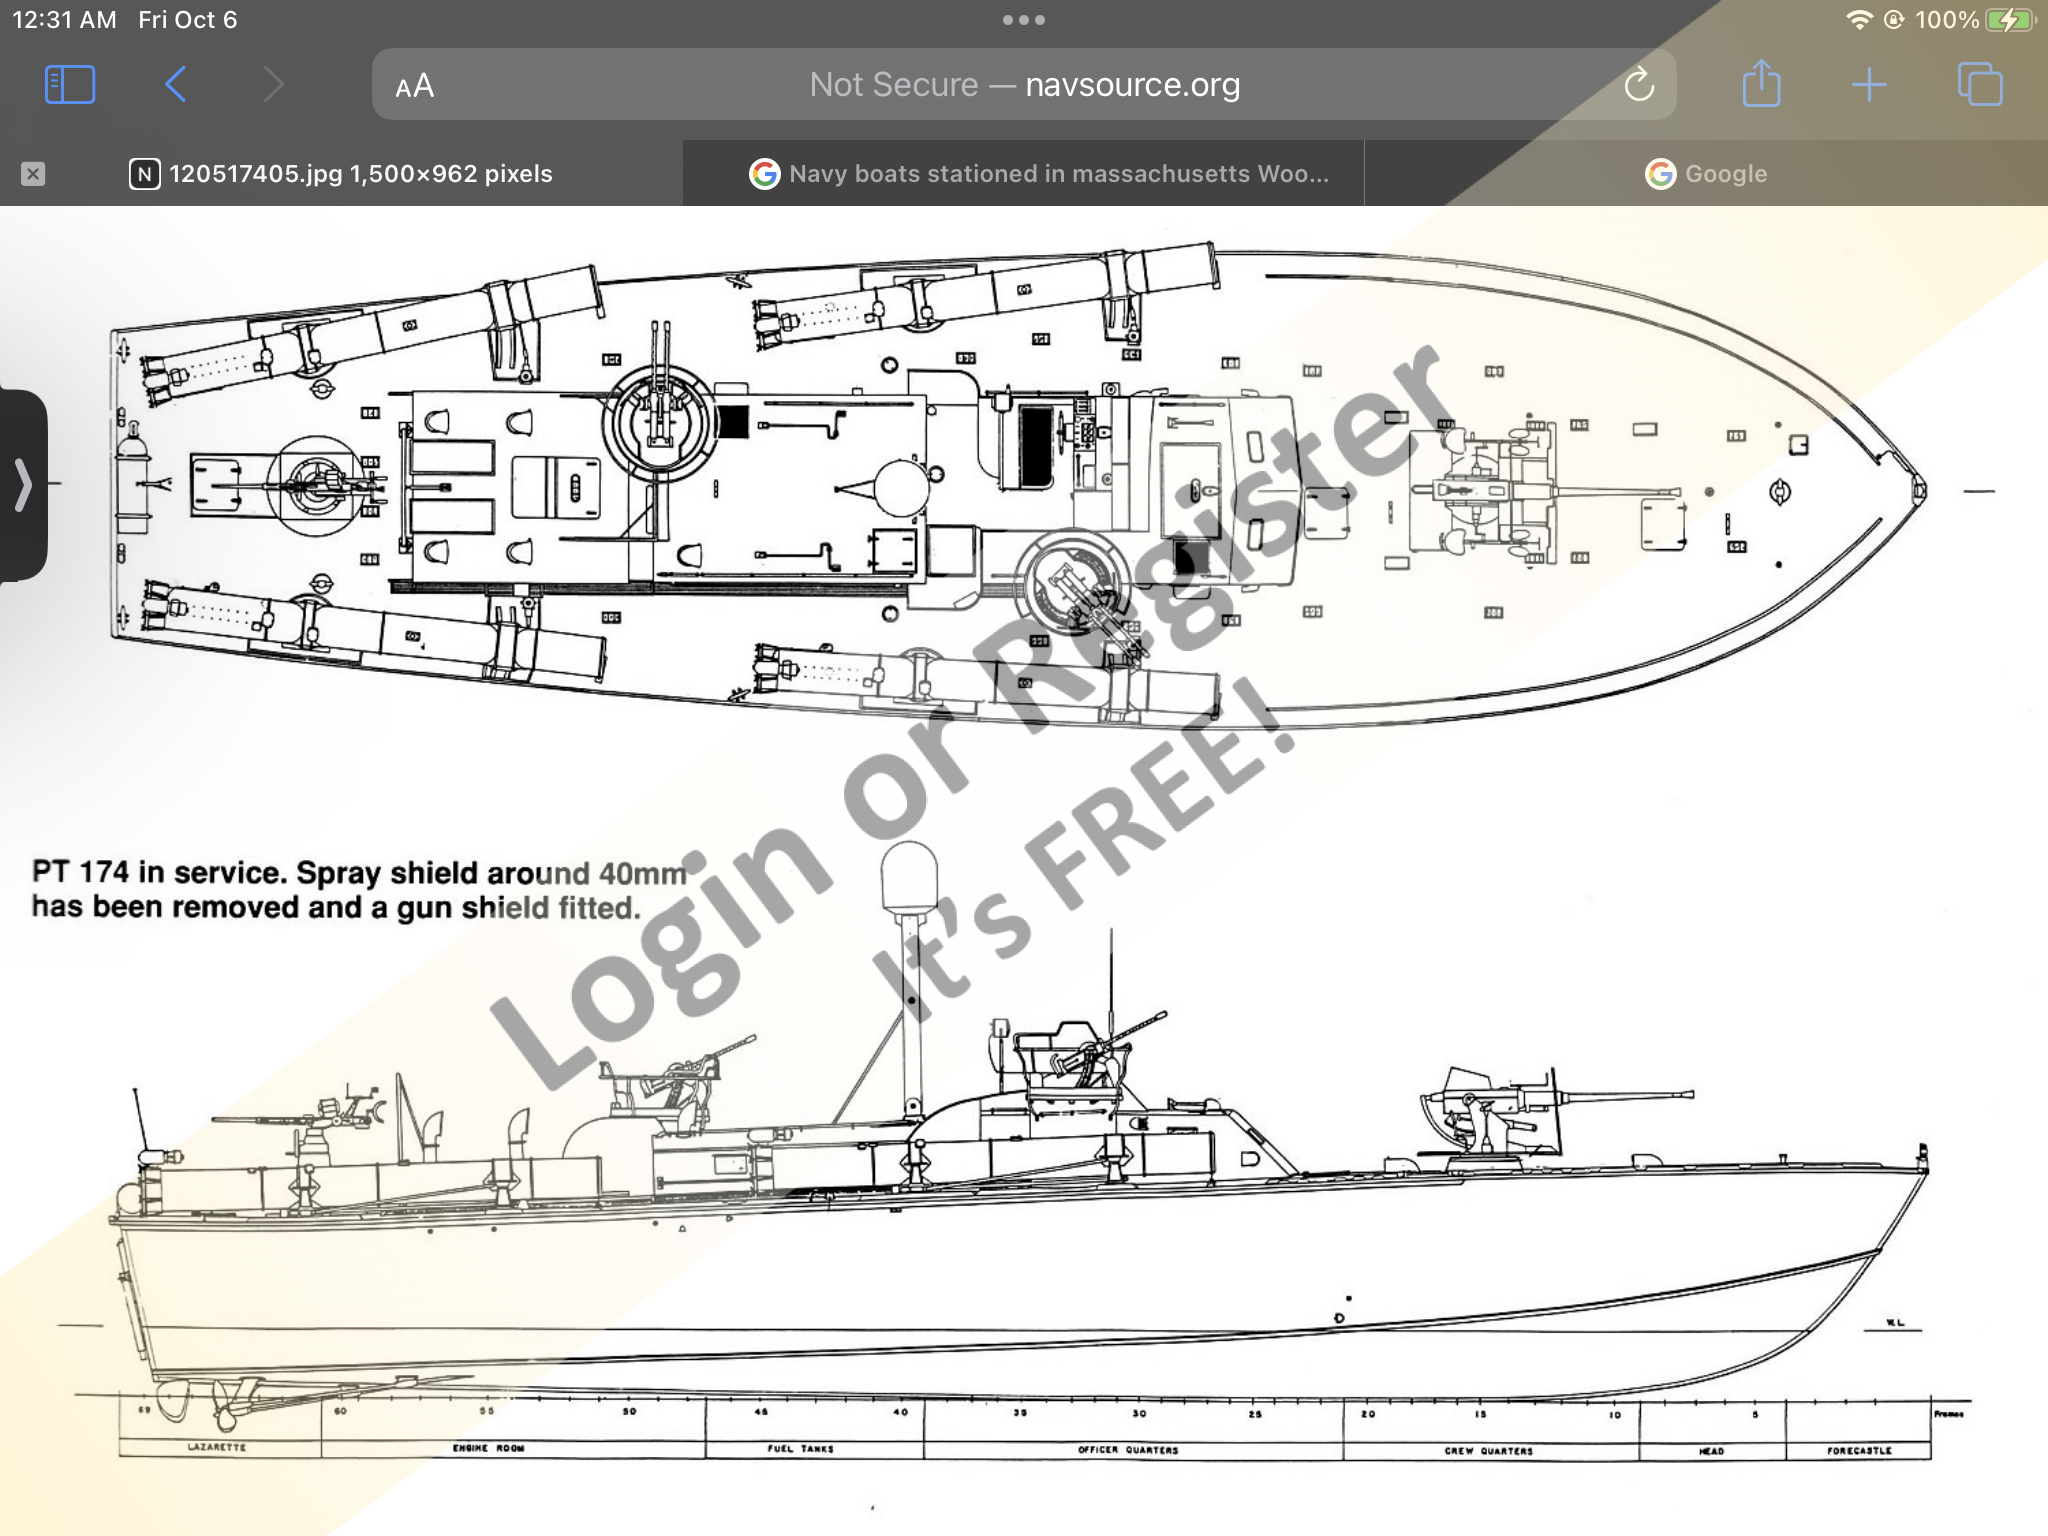
Task: Reload the navsource.org page
Action: coord(1639,85)
